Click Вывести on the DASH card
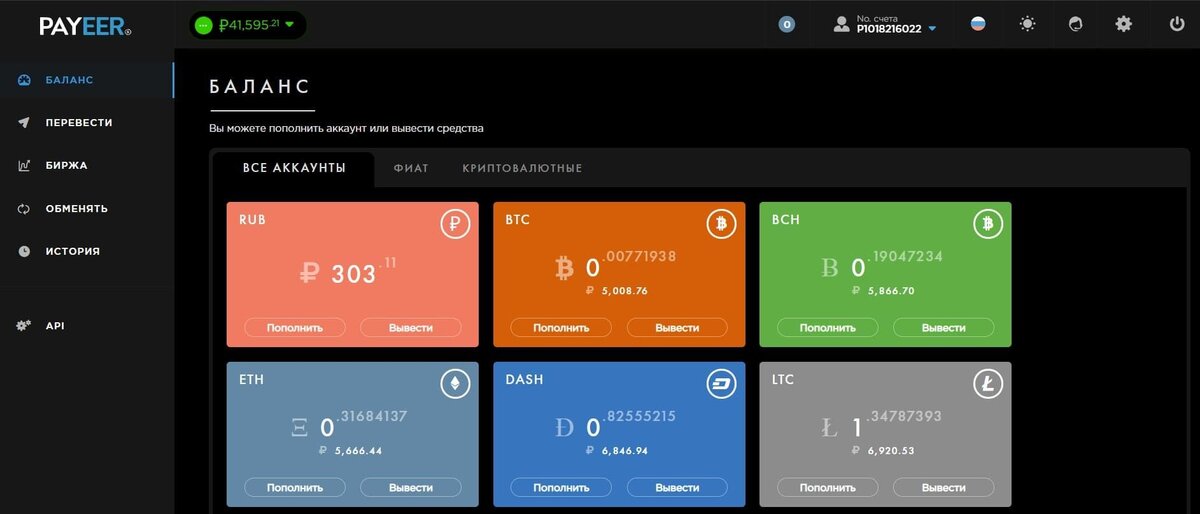The image size is (1200, 514). [677, 488]
